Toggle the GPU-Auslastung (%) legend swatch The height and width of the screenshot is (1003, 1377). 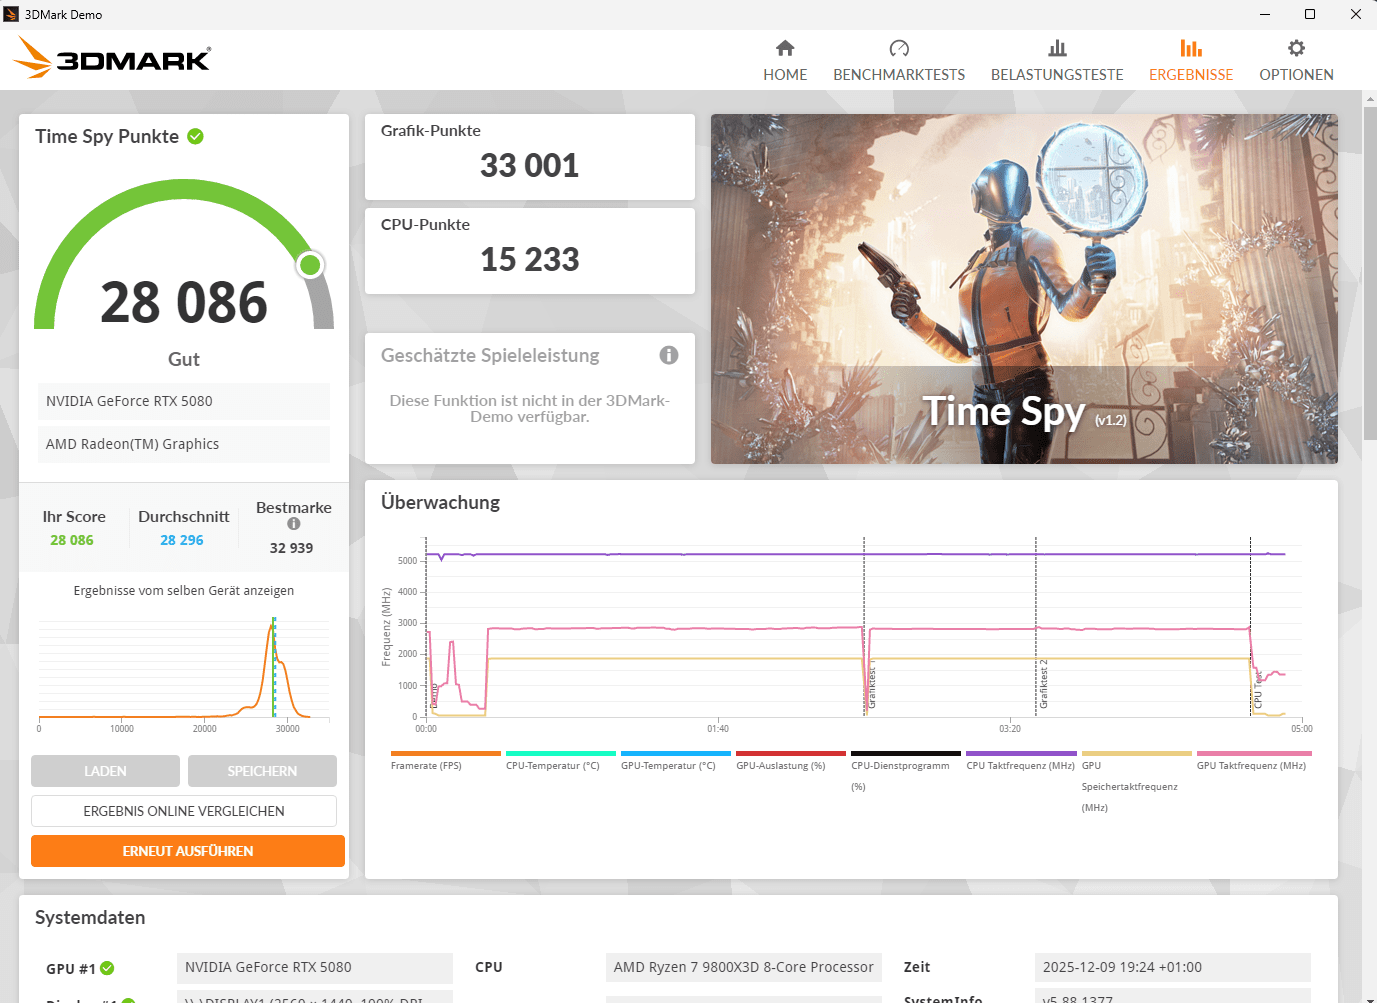[x=791, y=754]
